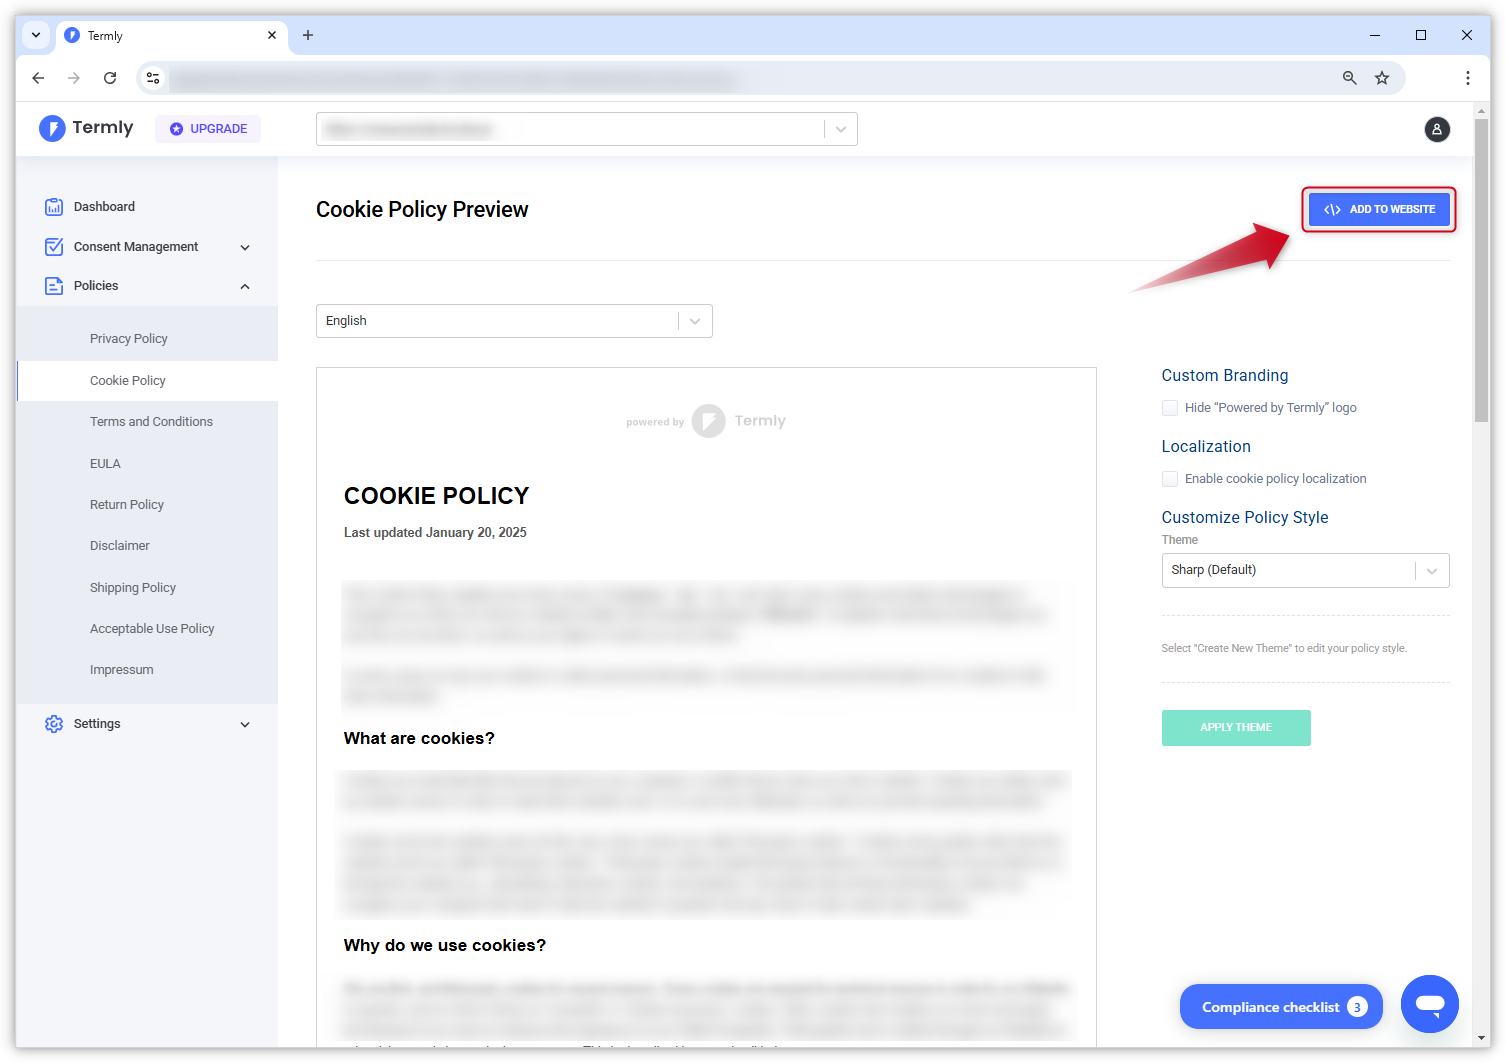Open the English language dropdown
Screen dimensions: 1506x1063
(514, 321)
